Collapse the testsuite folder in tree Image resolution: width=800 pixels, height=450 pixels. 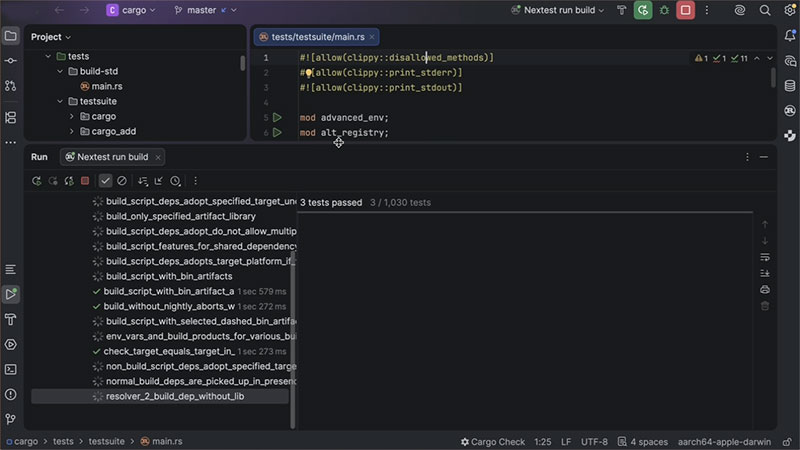(x=59, y=101)
